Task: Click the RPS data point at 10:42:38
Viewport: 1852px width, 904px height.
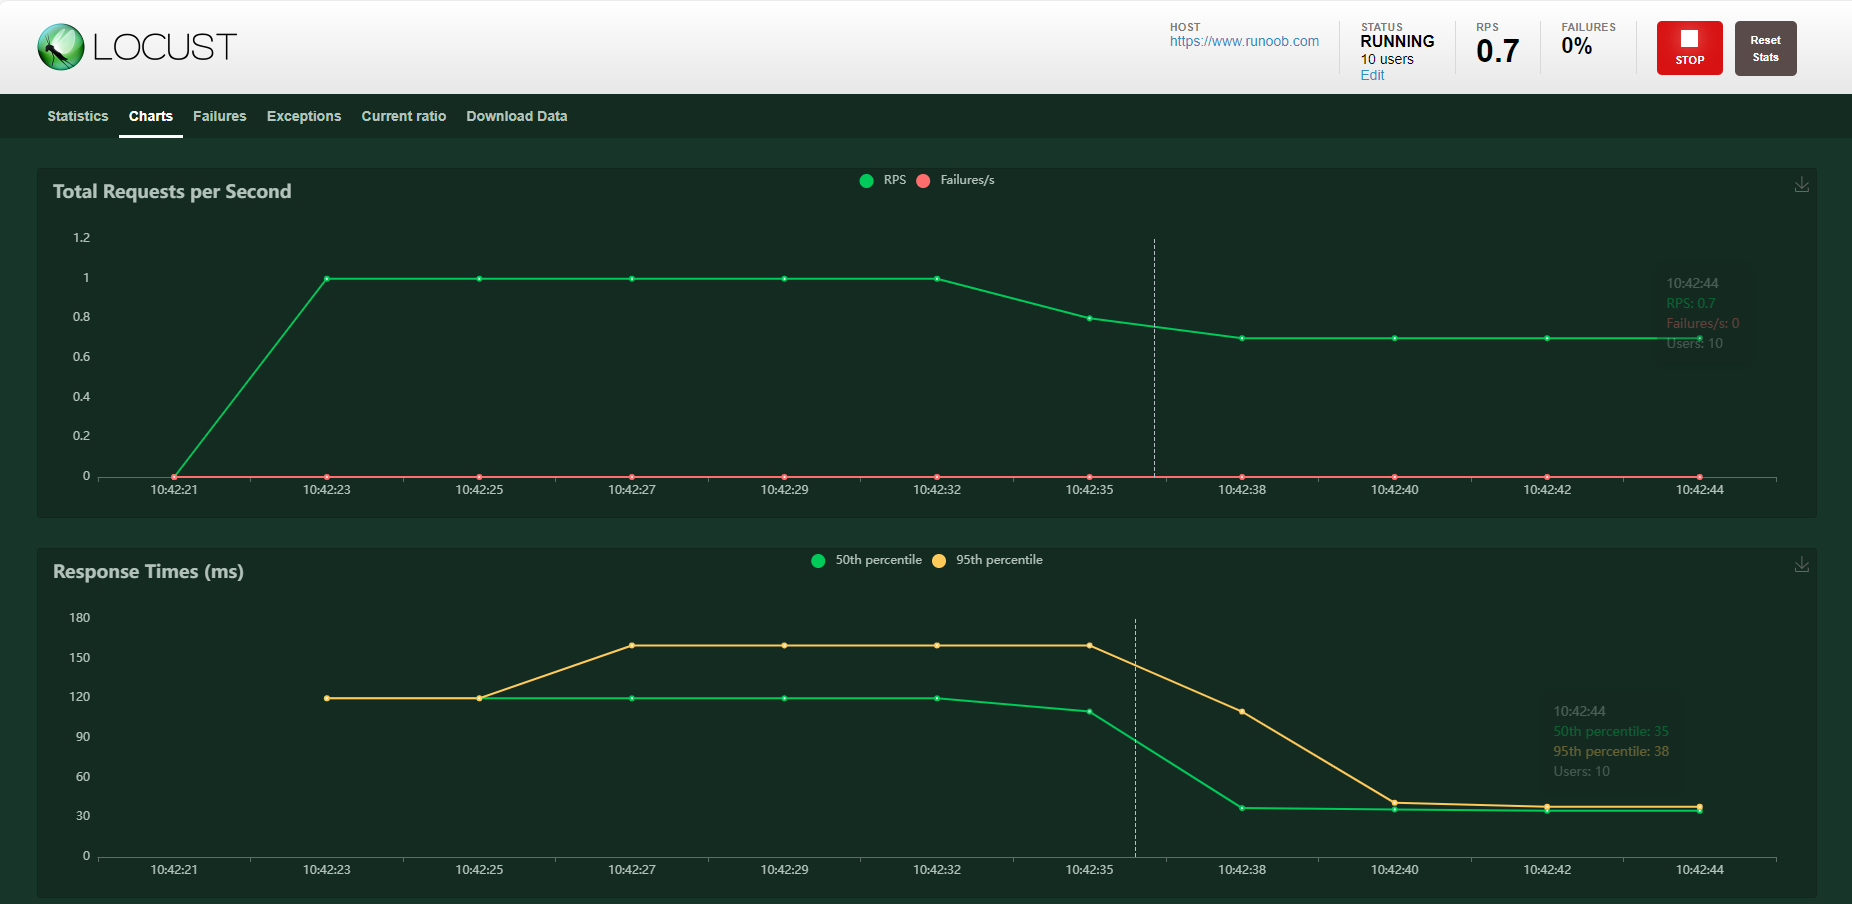Action: coord(1242,338)
